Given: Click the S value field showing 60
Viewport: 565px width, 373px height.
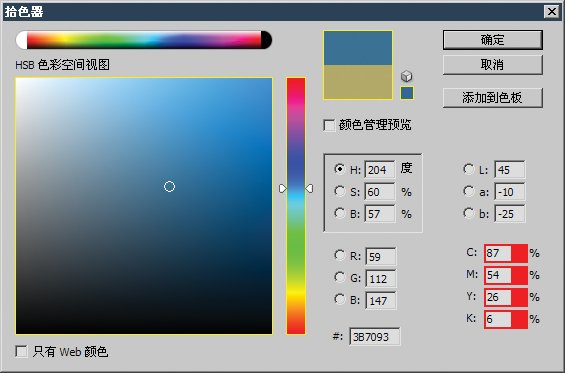Looking at the screenshot, I should [380, 192].
